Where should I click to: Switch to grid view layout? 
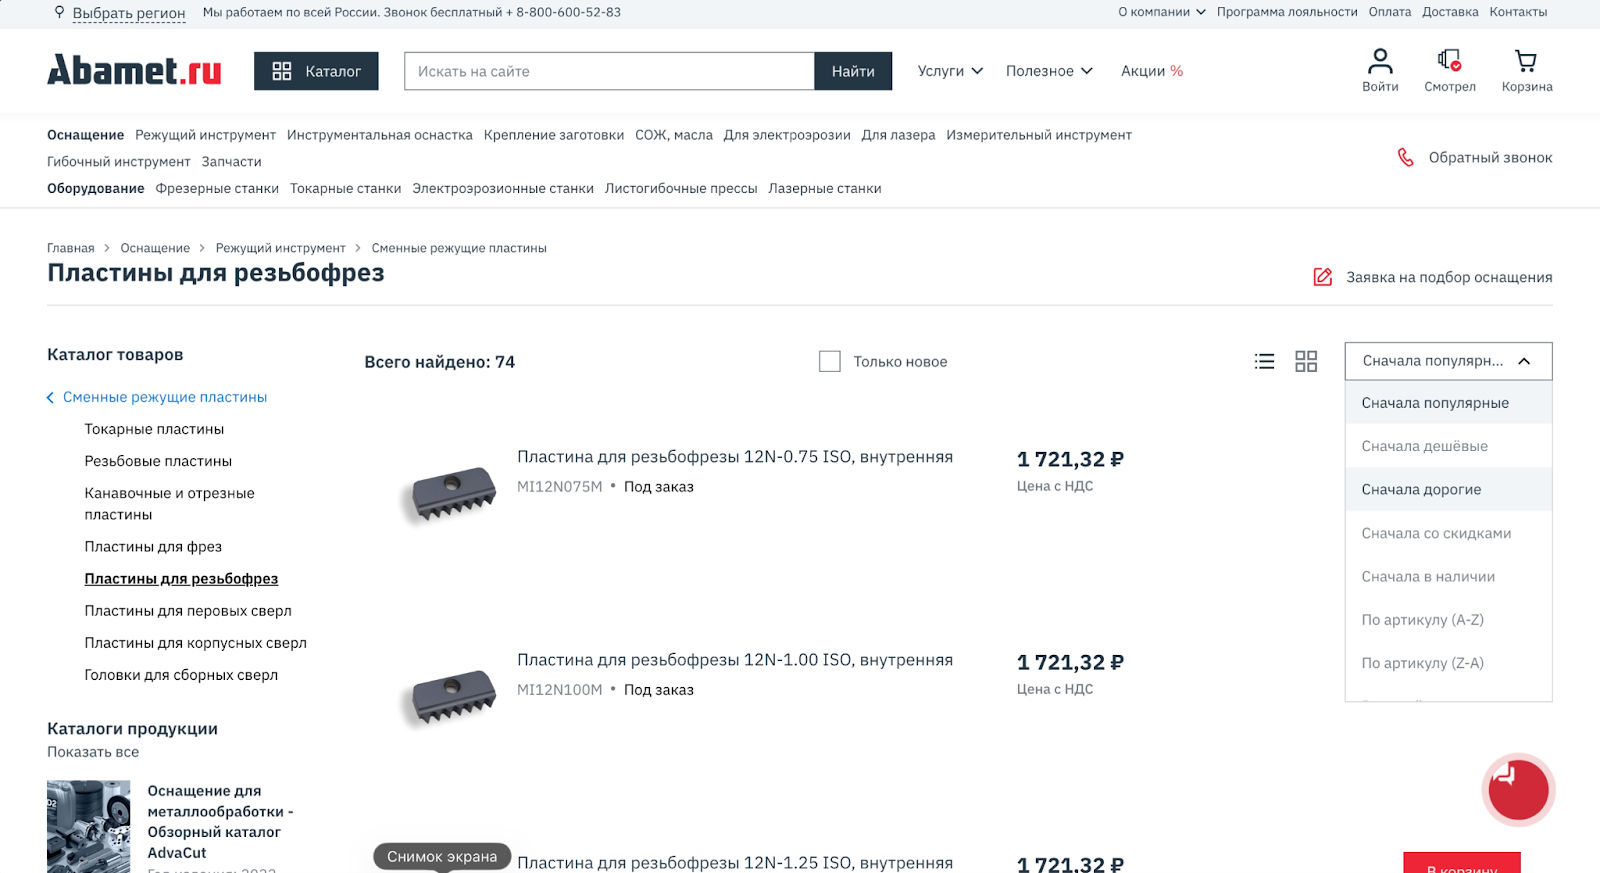[1306, 362]
